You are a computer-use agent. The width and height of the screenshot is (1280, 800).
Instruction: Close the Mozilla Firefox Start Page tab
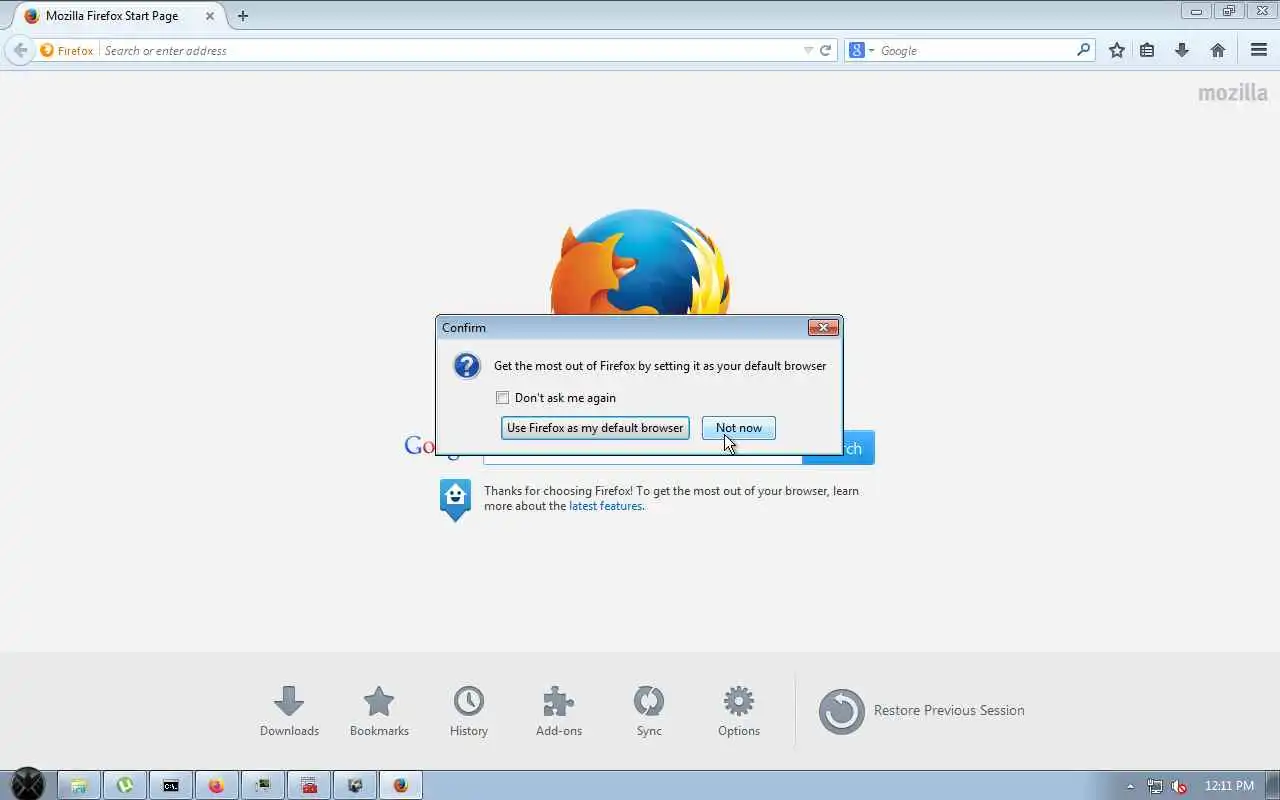[x=210, y=16]
